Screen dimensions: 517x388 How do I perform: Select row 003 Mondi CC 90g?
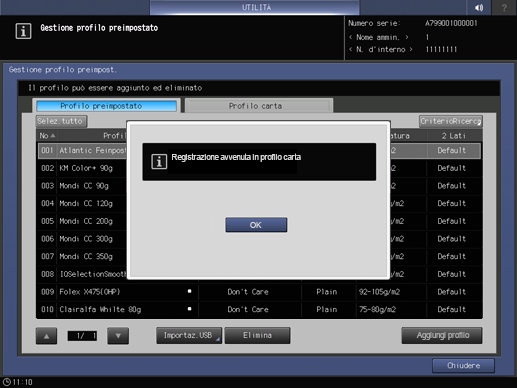tap(259, 186)
